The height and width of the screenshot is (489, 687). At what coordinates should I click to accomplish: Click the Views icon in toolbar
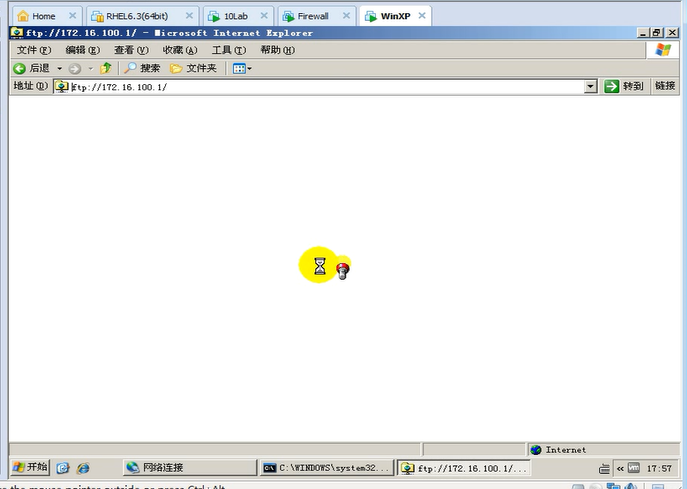coord(238,68)
